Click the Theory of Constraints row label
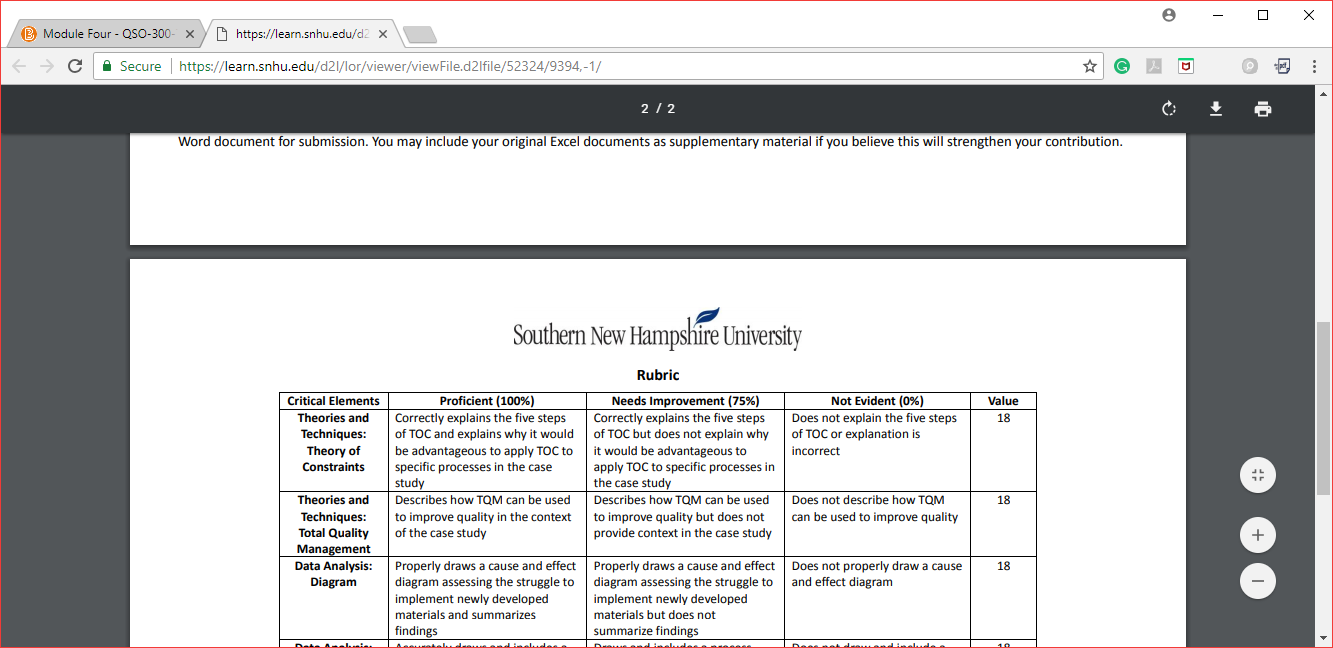Viewport: 1333px width, 648px height. tap(334, 443)
